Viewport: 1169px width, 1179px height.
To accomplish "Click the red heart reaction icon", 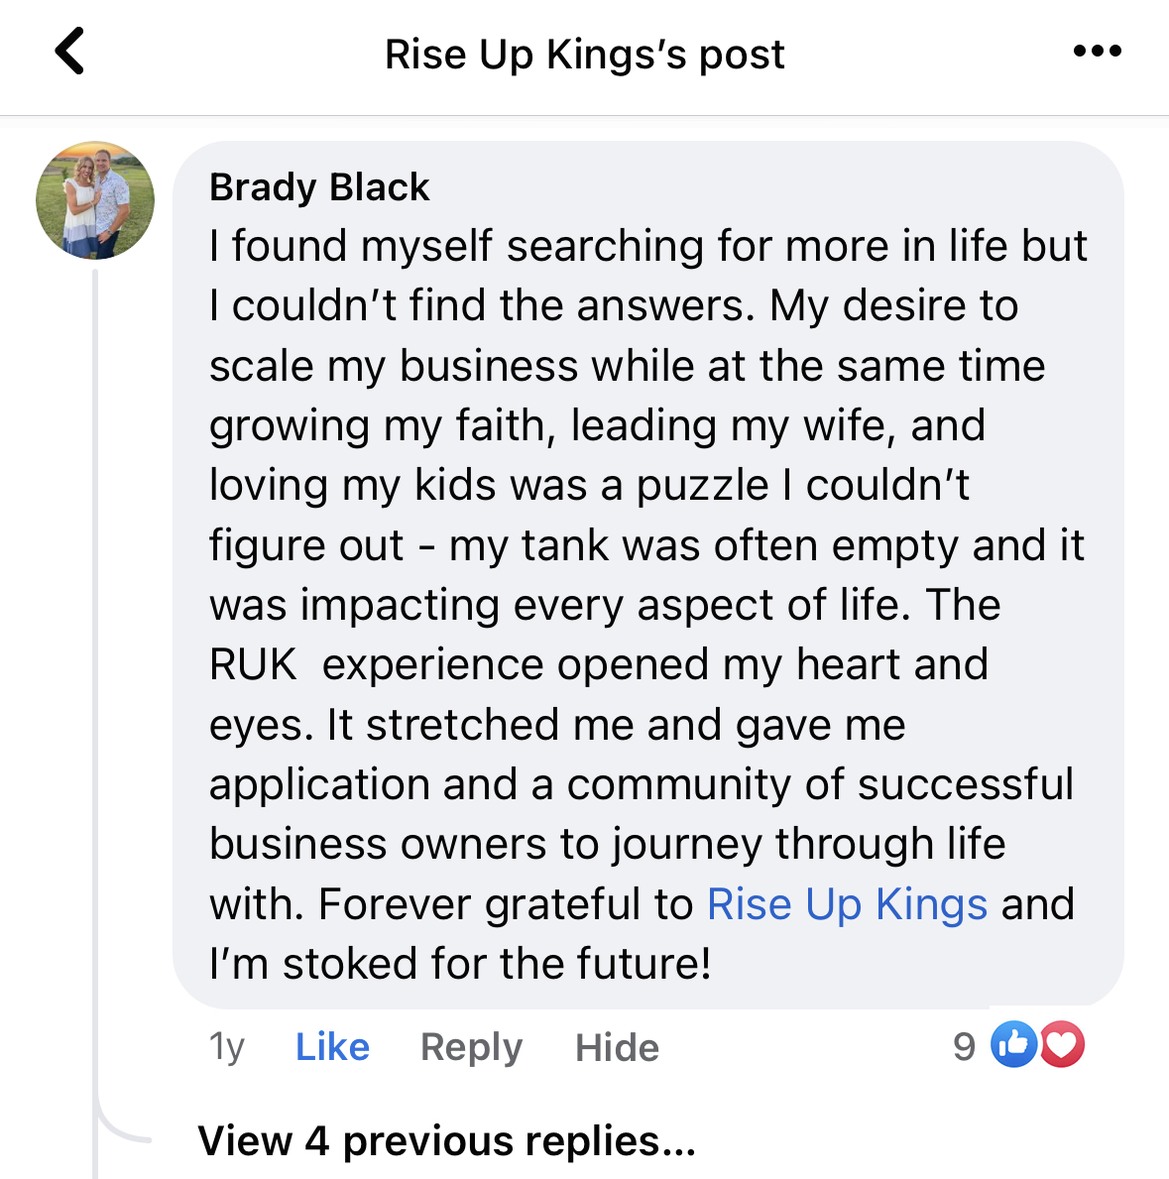I will coord(1062,1045).
